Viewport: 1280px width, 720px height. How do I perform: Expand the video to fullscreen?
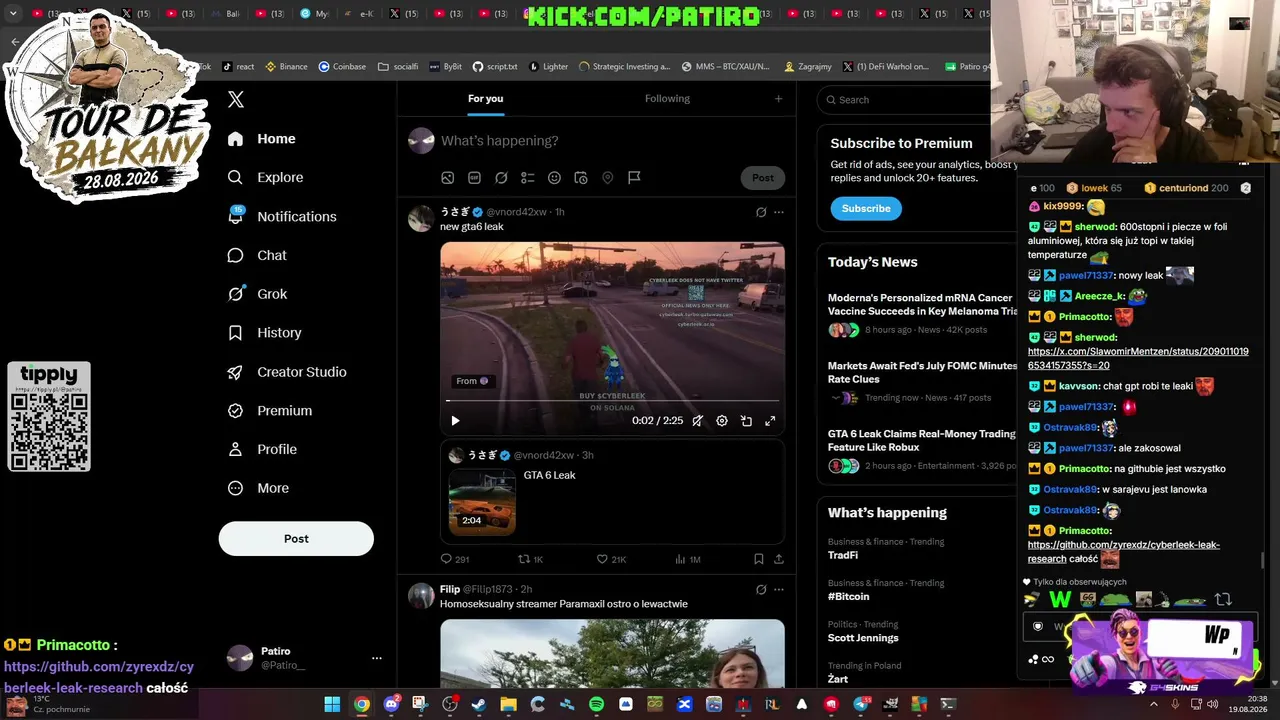click(770, 421)
